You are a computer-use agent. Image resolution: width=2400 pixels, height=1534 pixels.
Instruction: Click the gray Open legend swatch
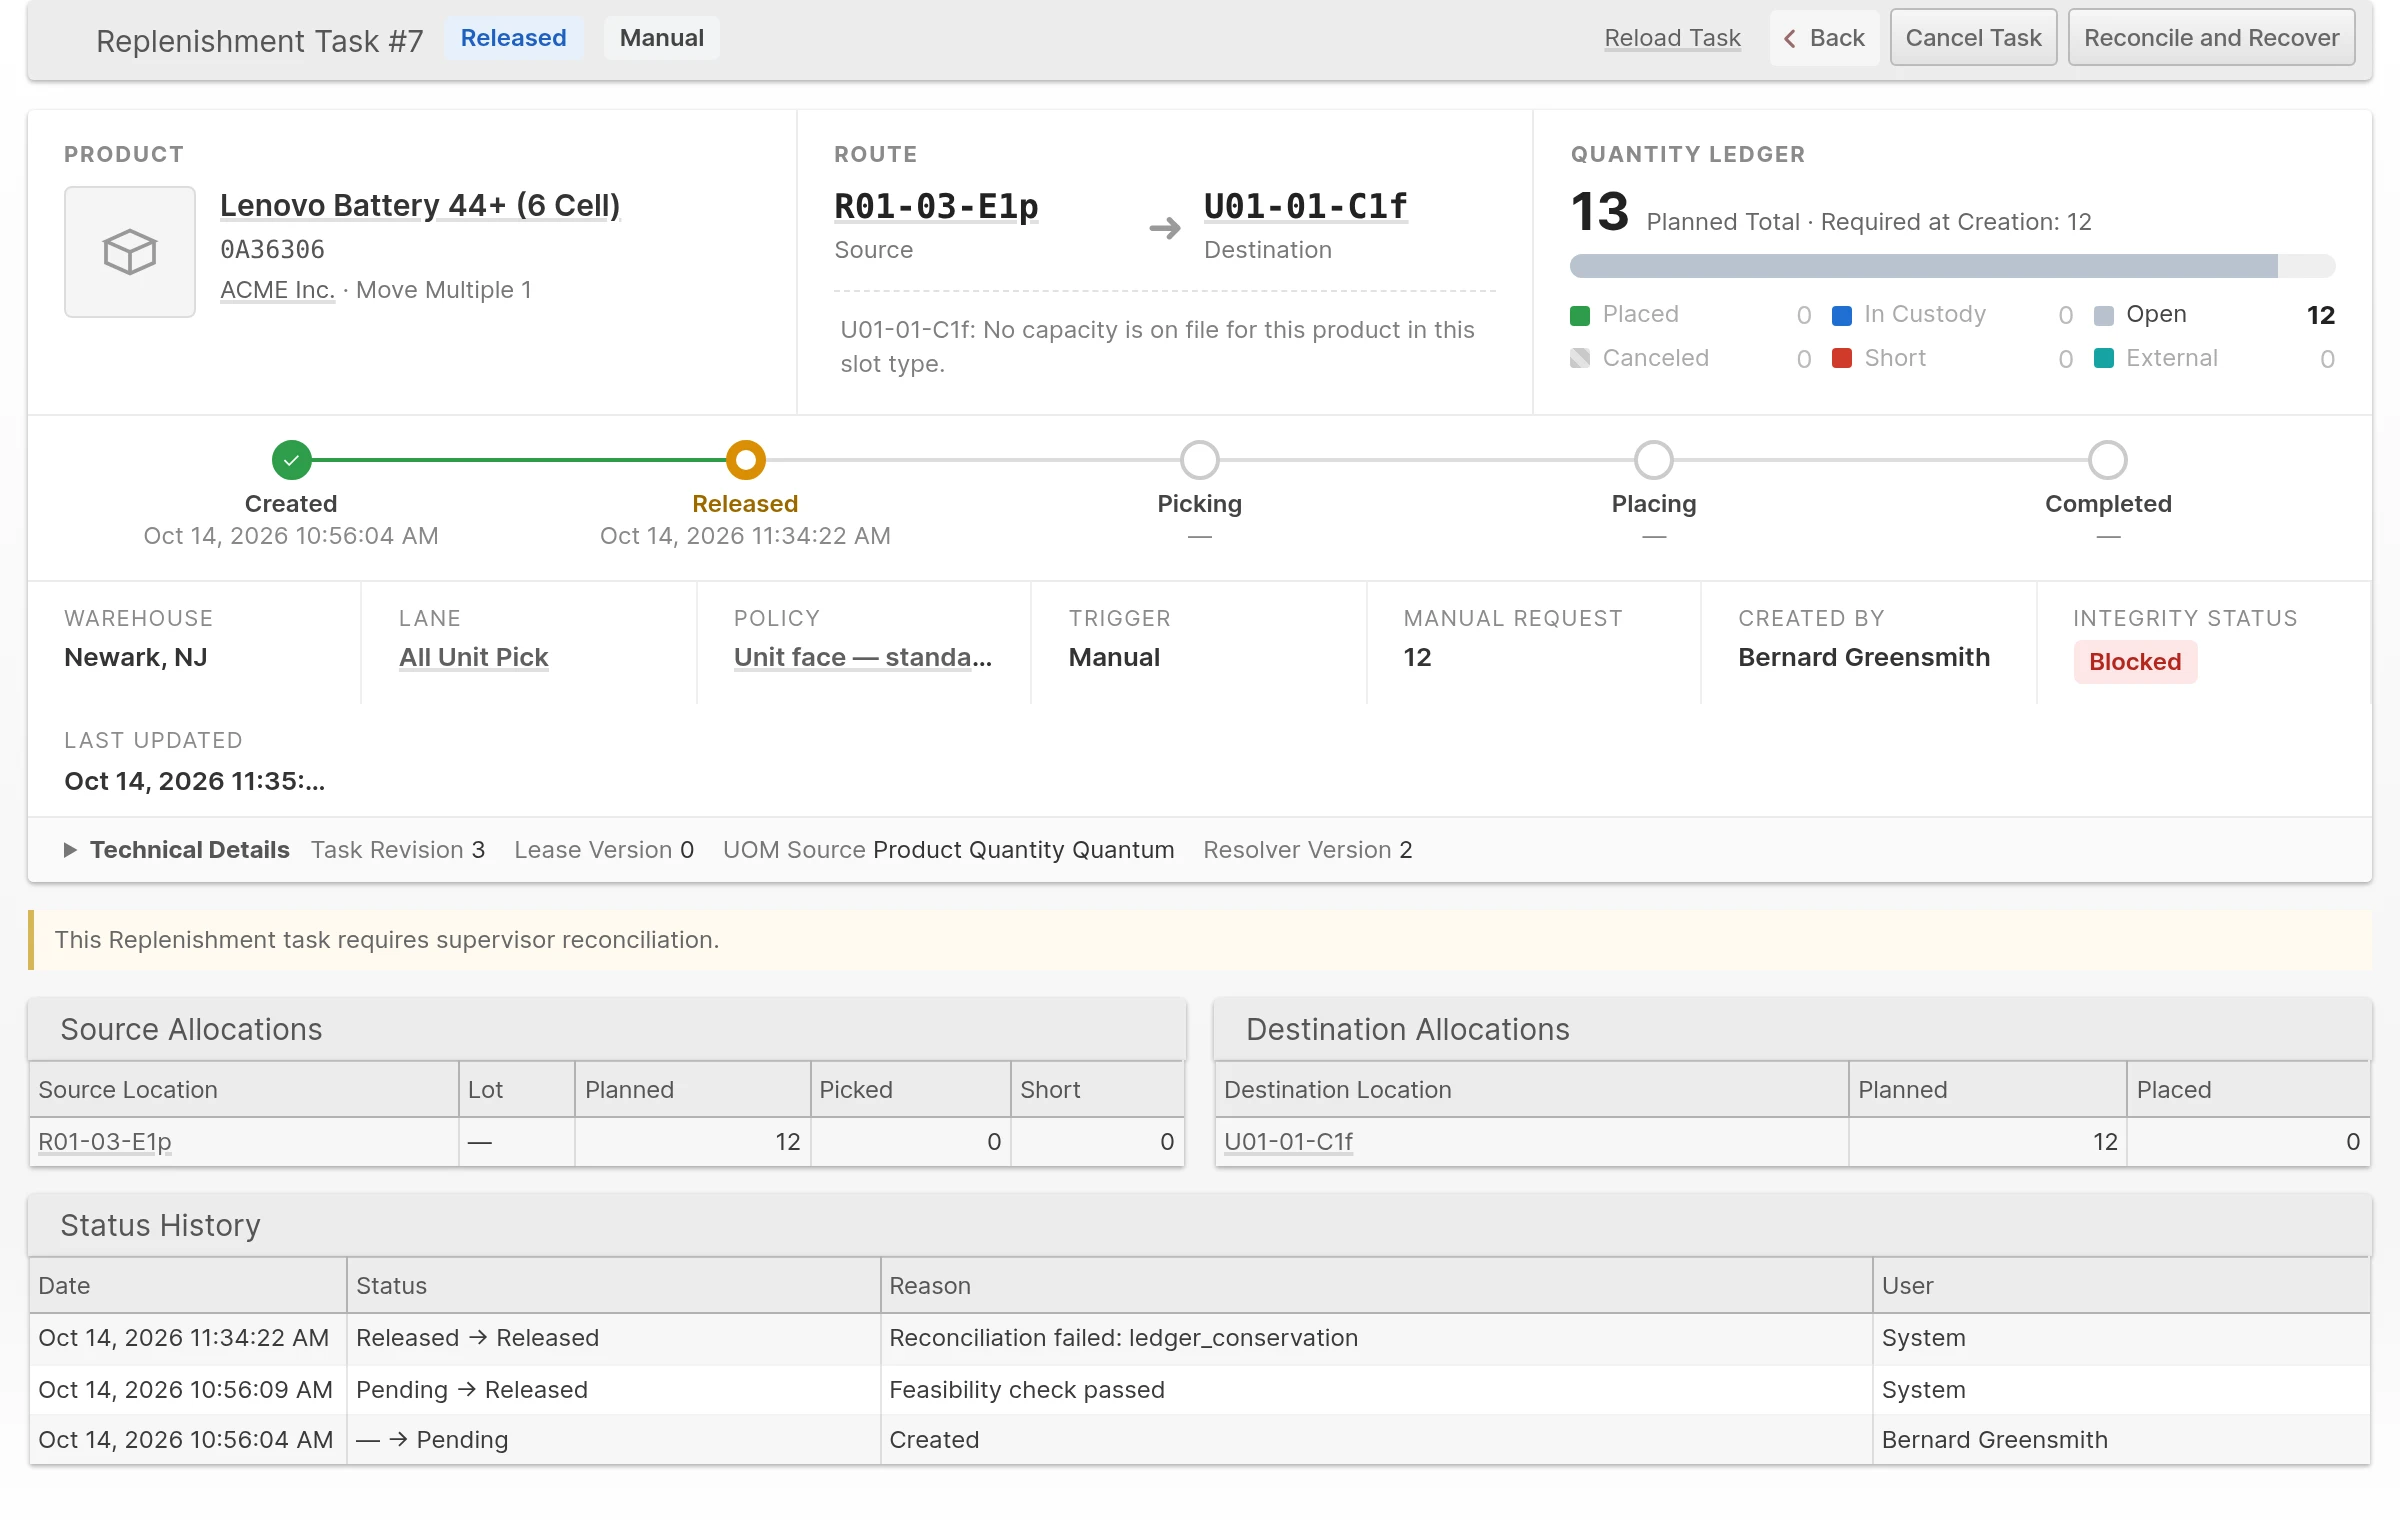[2104, 315]
